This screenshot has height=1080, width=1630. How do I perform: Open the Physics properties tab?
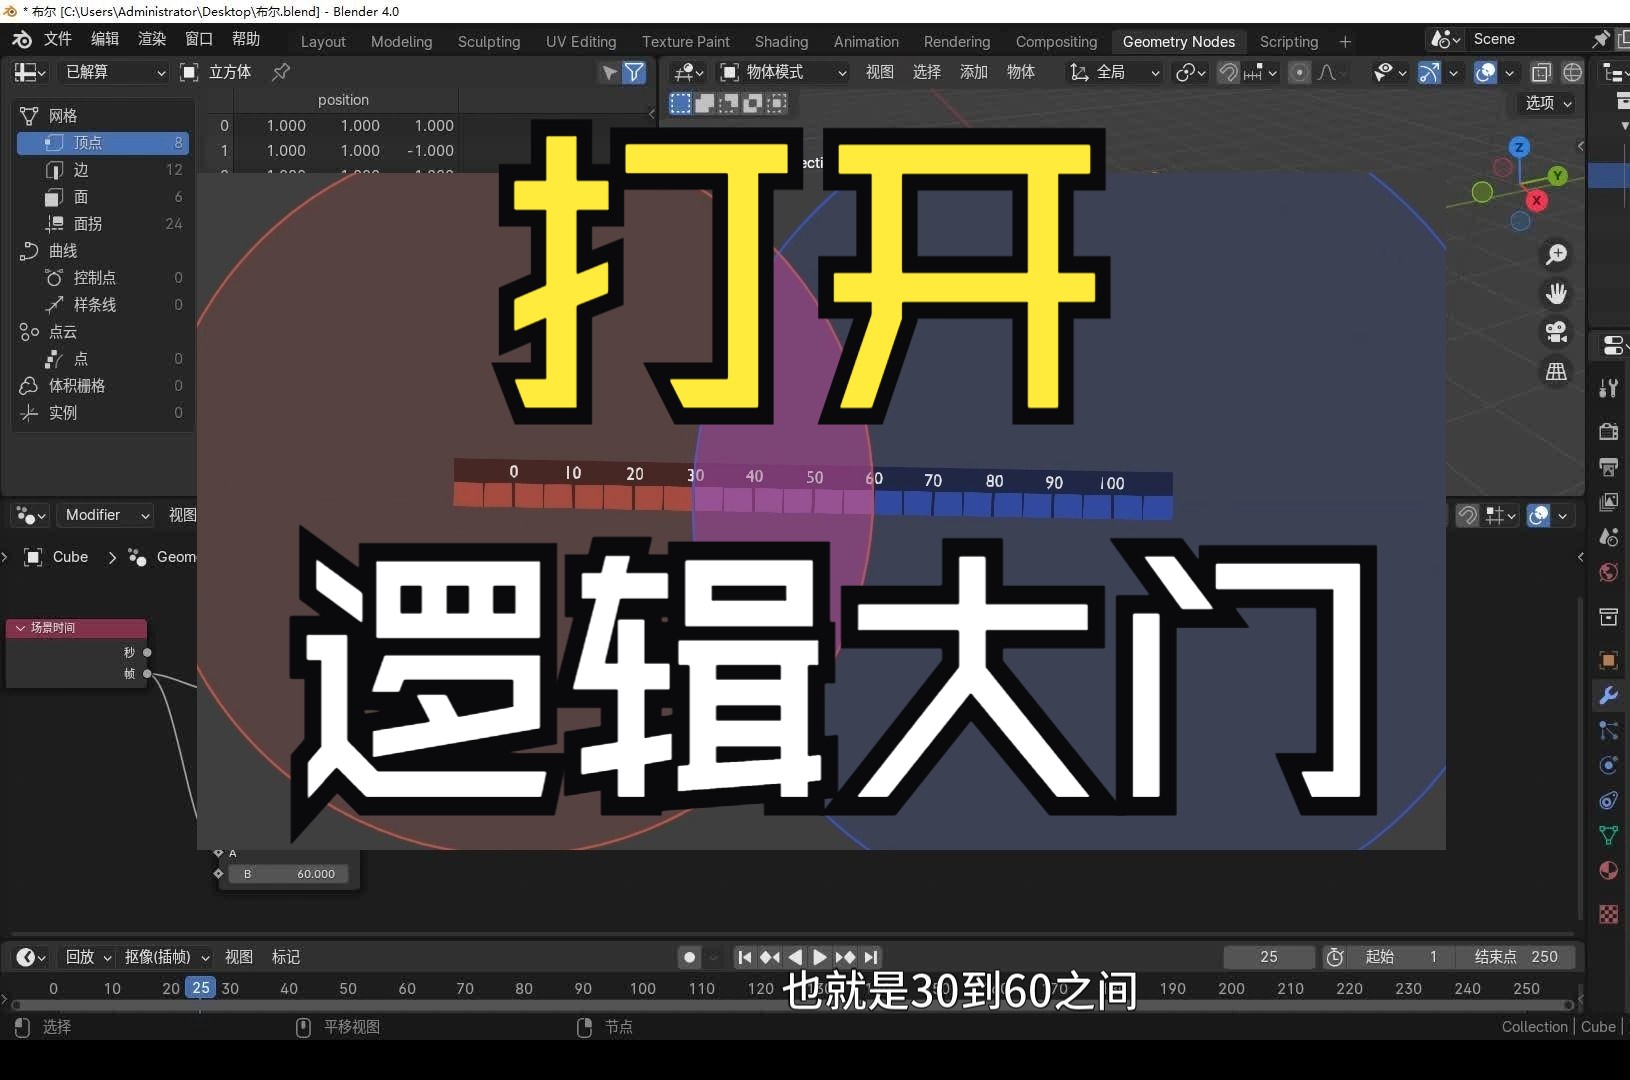pos(1608,765)
